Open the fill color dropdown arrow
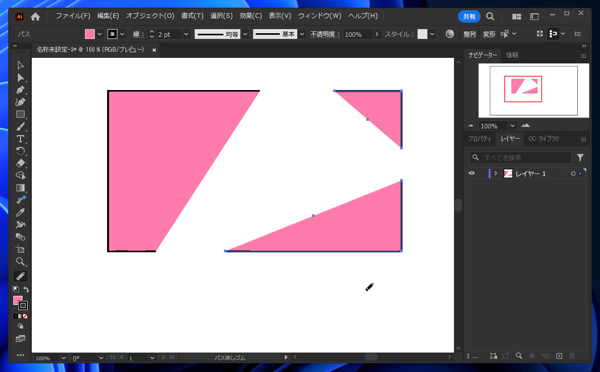Image resolution: width=600 pixels, height=372 pixels. [x=99, y=34]
